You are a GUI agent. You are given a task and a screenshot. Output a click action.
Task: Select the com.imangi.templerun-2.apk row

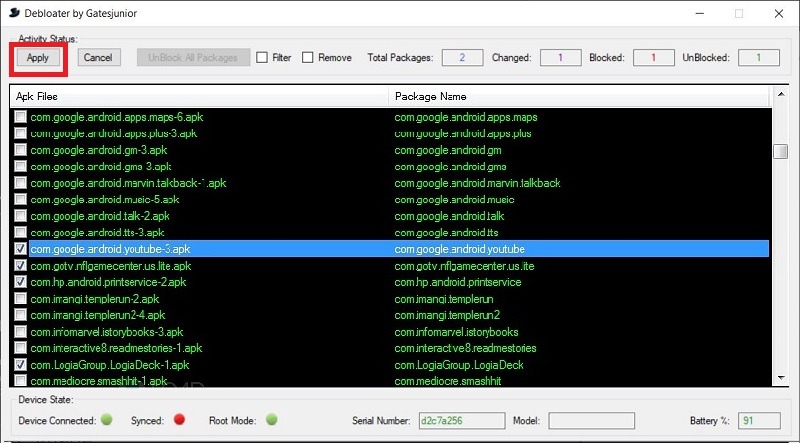coord(95,299)
